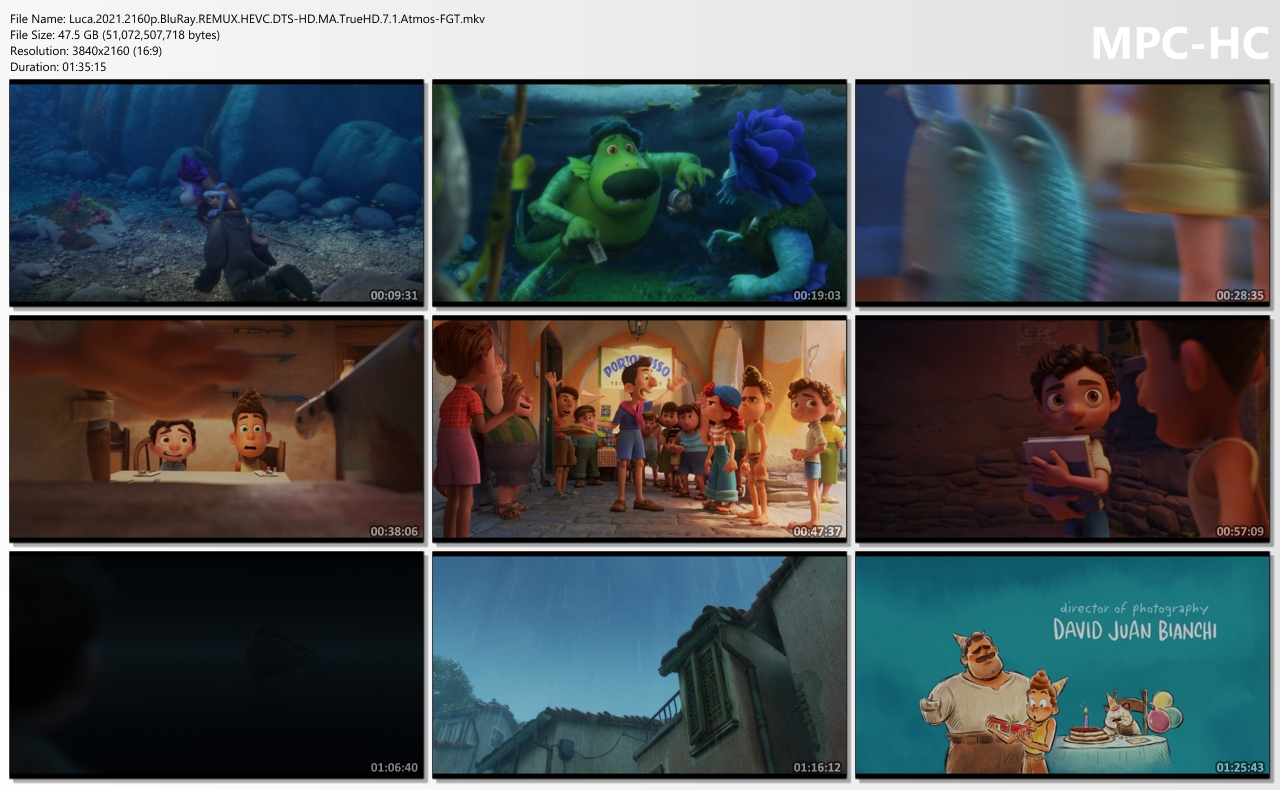This screenshot has width=1280, height=790.
Task: Open the thumbnail at 00:09:31
Action: coord(217,193)
